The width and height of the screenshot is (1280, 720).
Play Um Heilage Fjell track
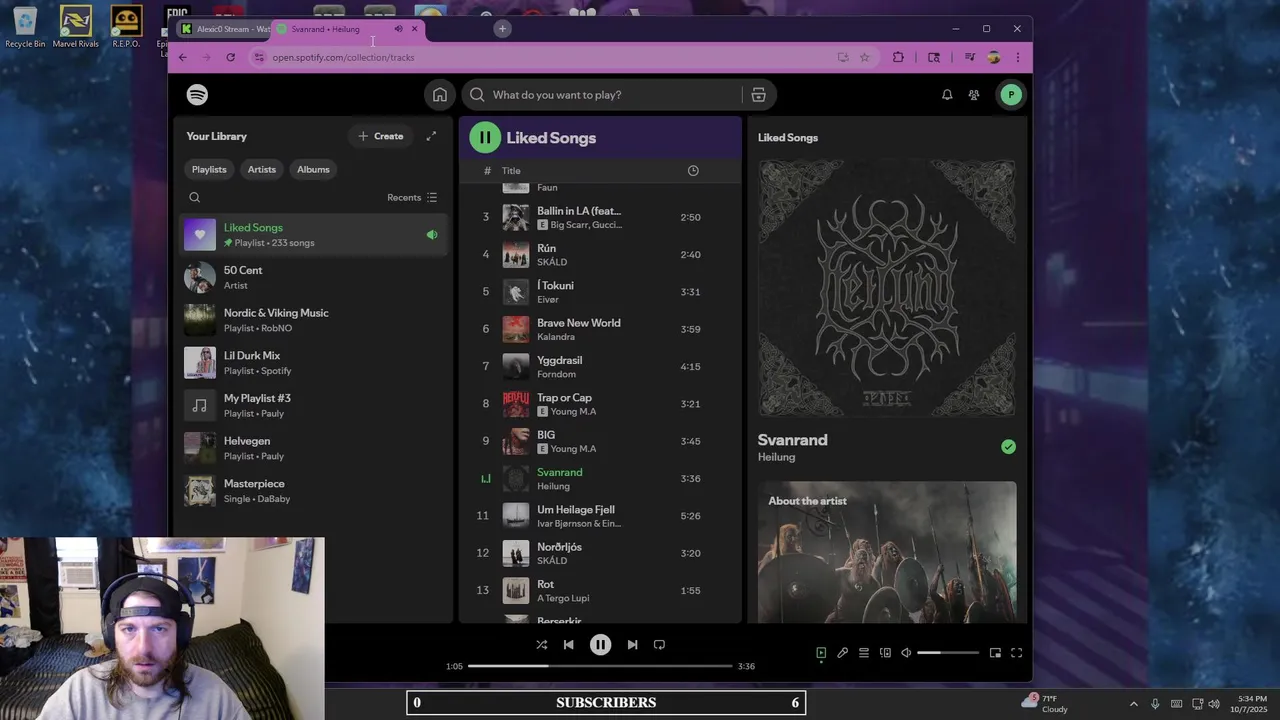click(x=600, y=516)
